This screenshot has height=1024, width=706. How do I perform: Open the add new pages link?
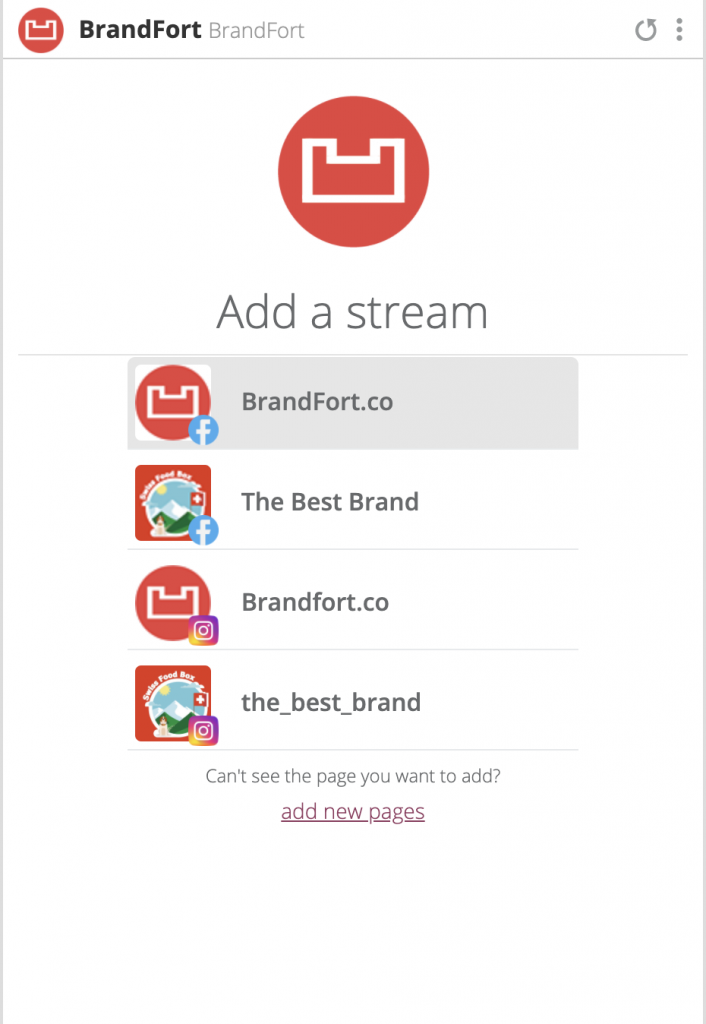[x=353, y=812]
